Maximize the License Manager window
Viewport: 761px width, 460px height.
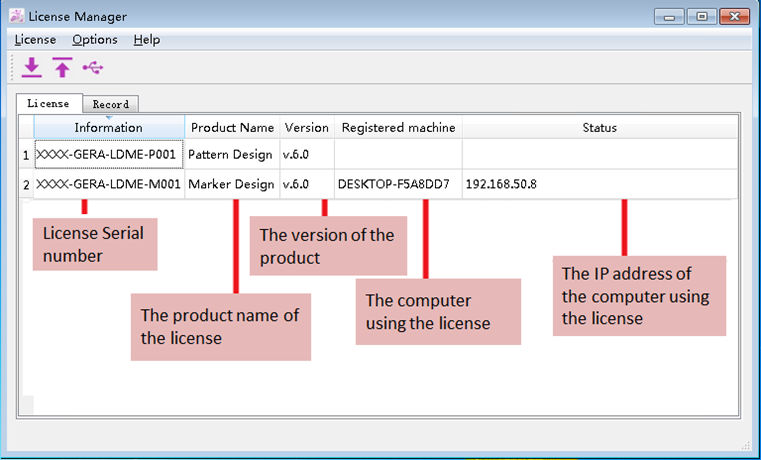pos(702,17)
